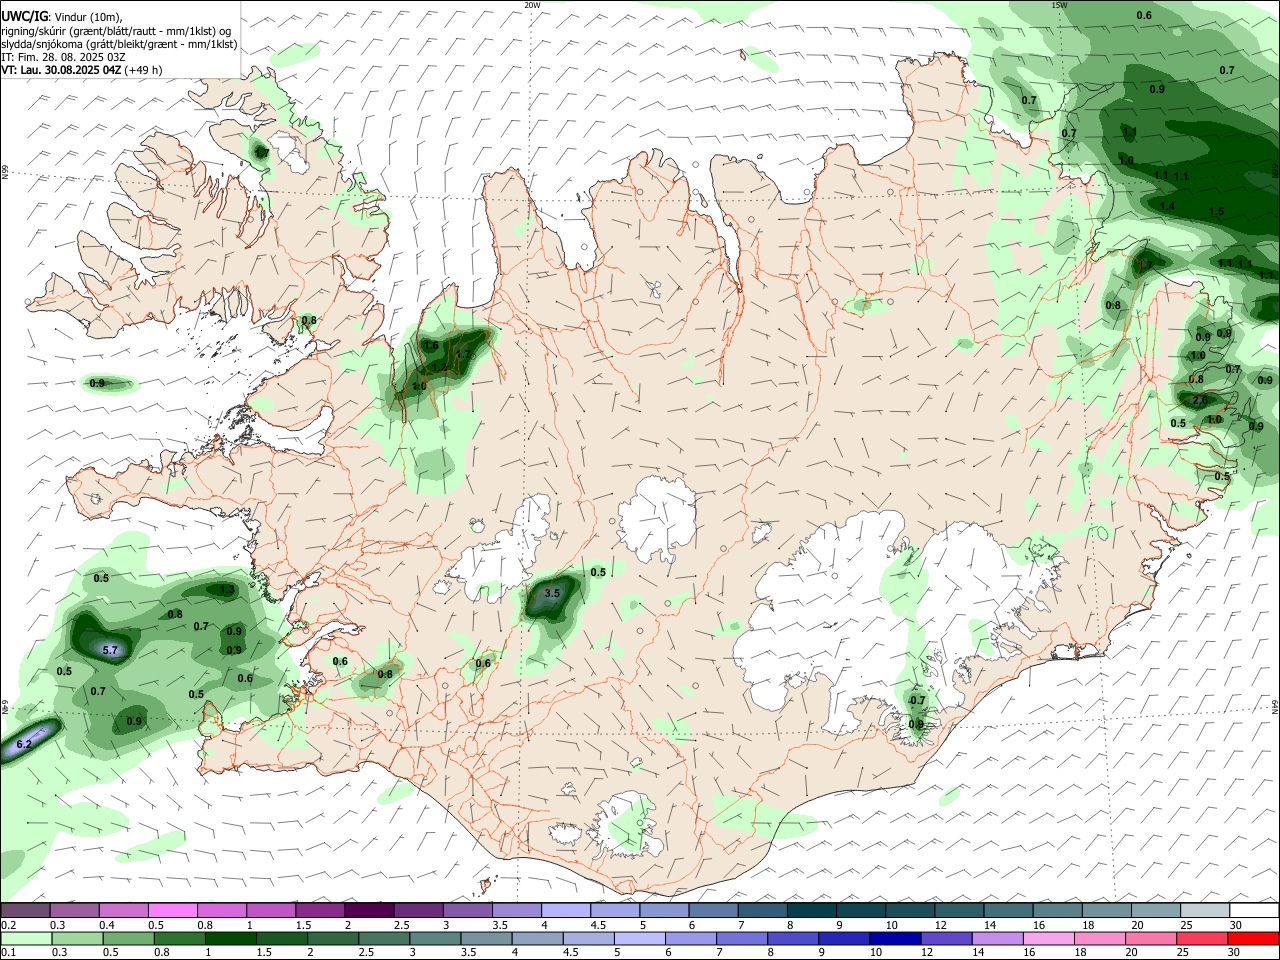Screen dimensions: 1280x960
Task: Select the 1.4 precipitation value on the map
Action: coord(1167,206)
